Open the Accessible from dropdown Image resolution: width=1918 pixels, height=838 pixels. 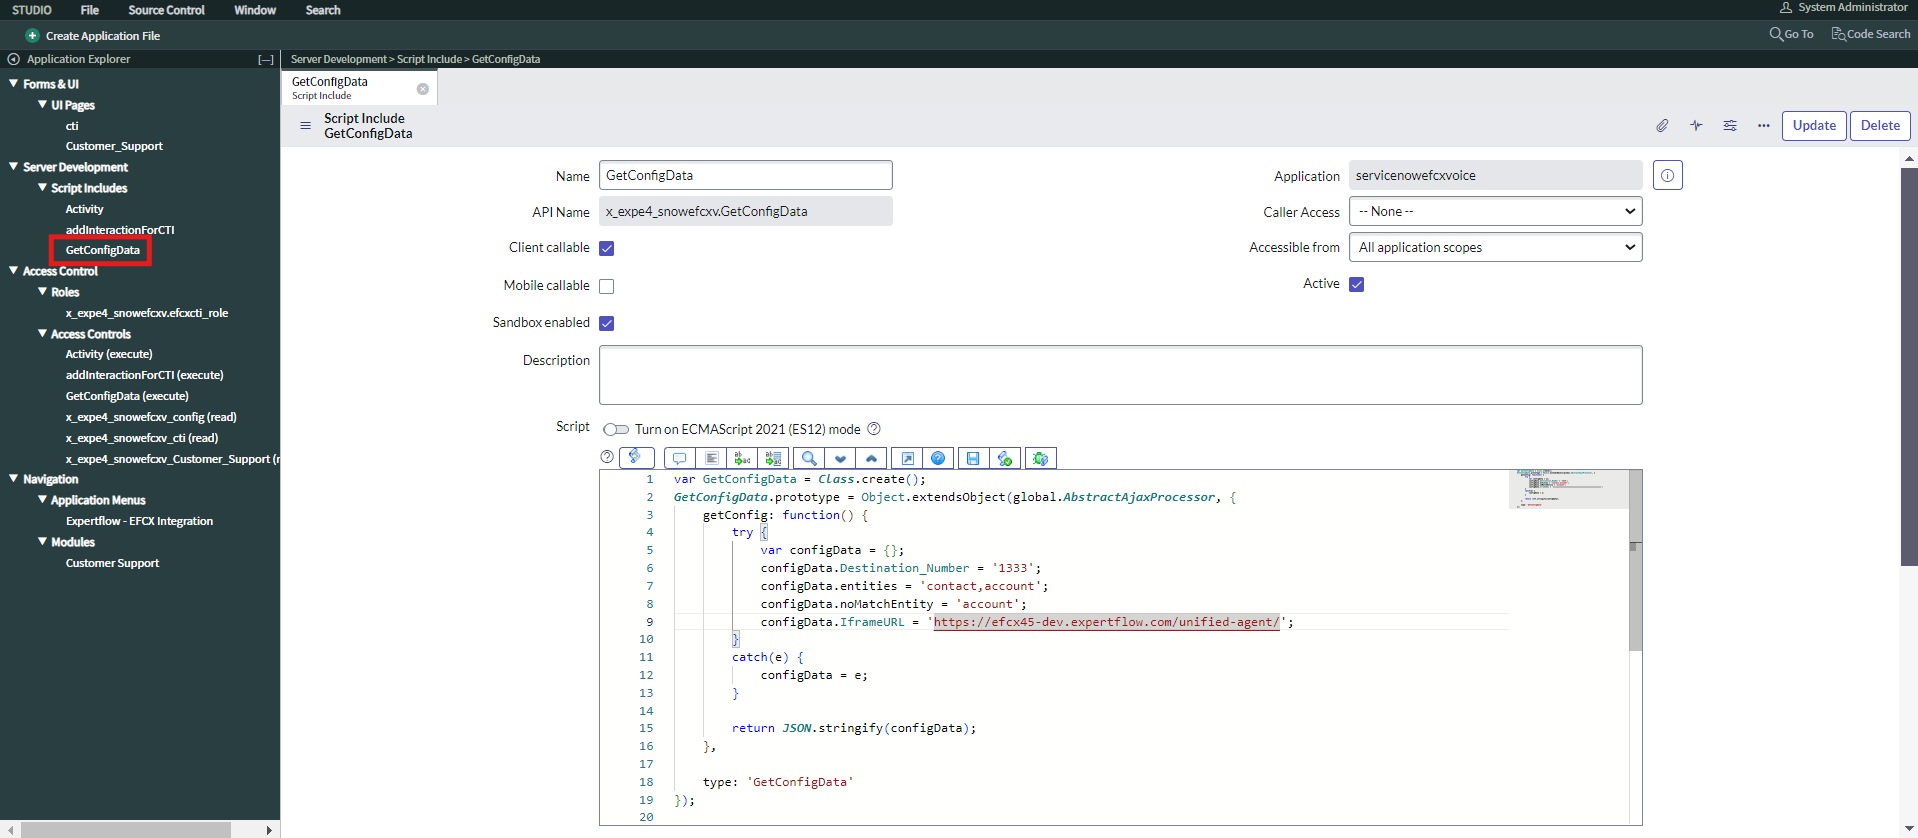[1495, 248]
